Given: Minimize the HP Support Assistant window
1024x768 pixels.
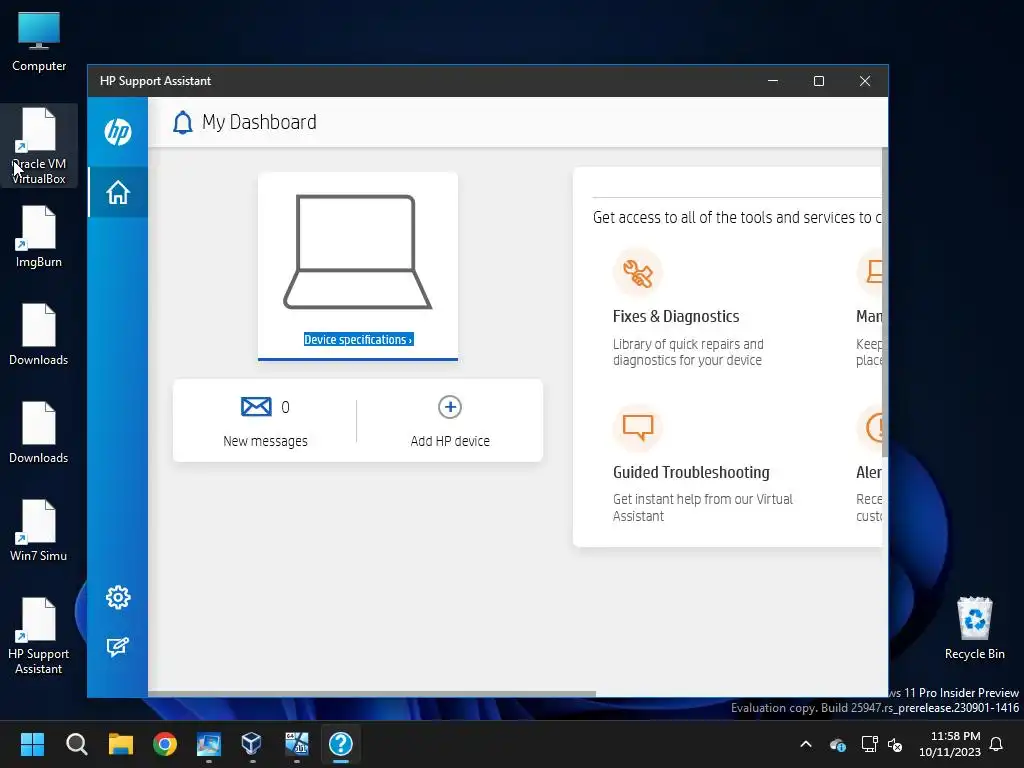Looking at the screenshot, I should tap(773, 81).
